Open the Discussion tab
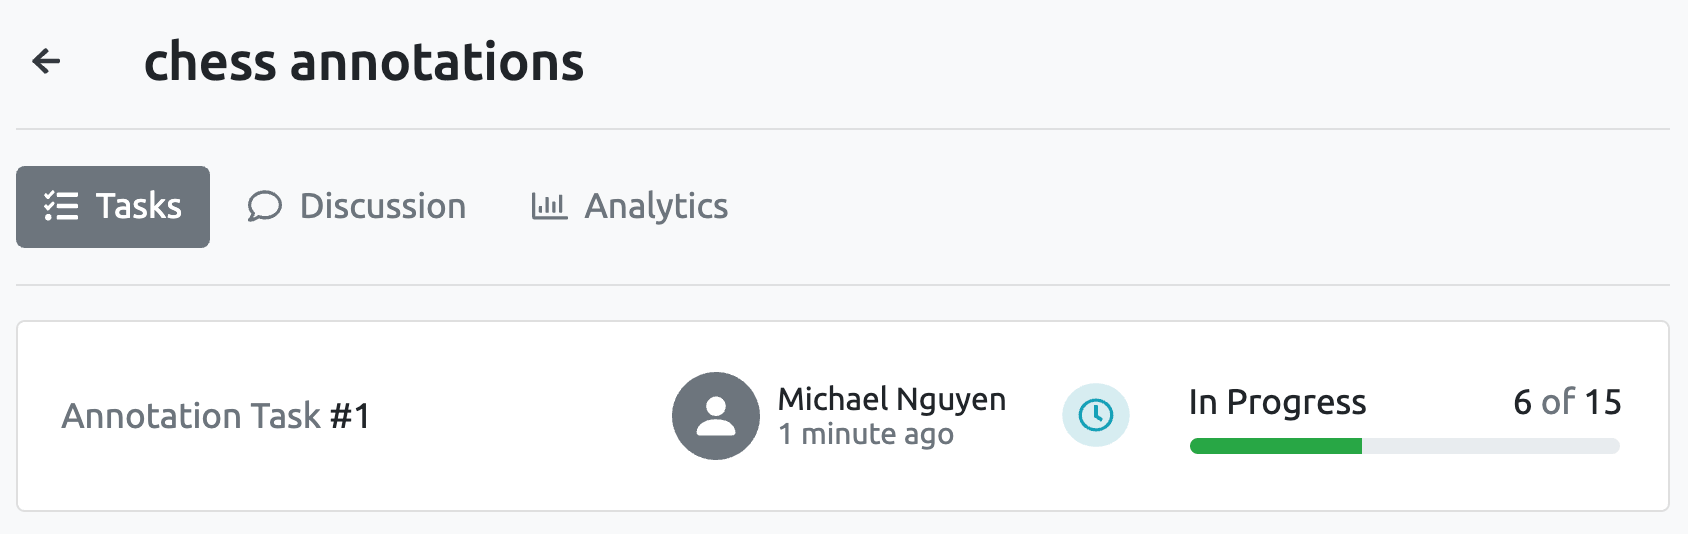 point(382,207)
